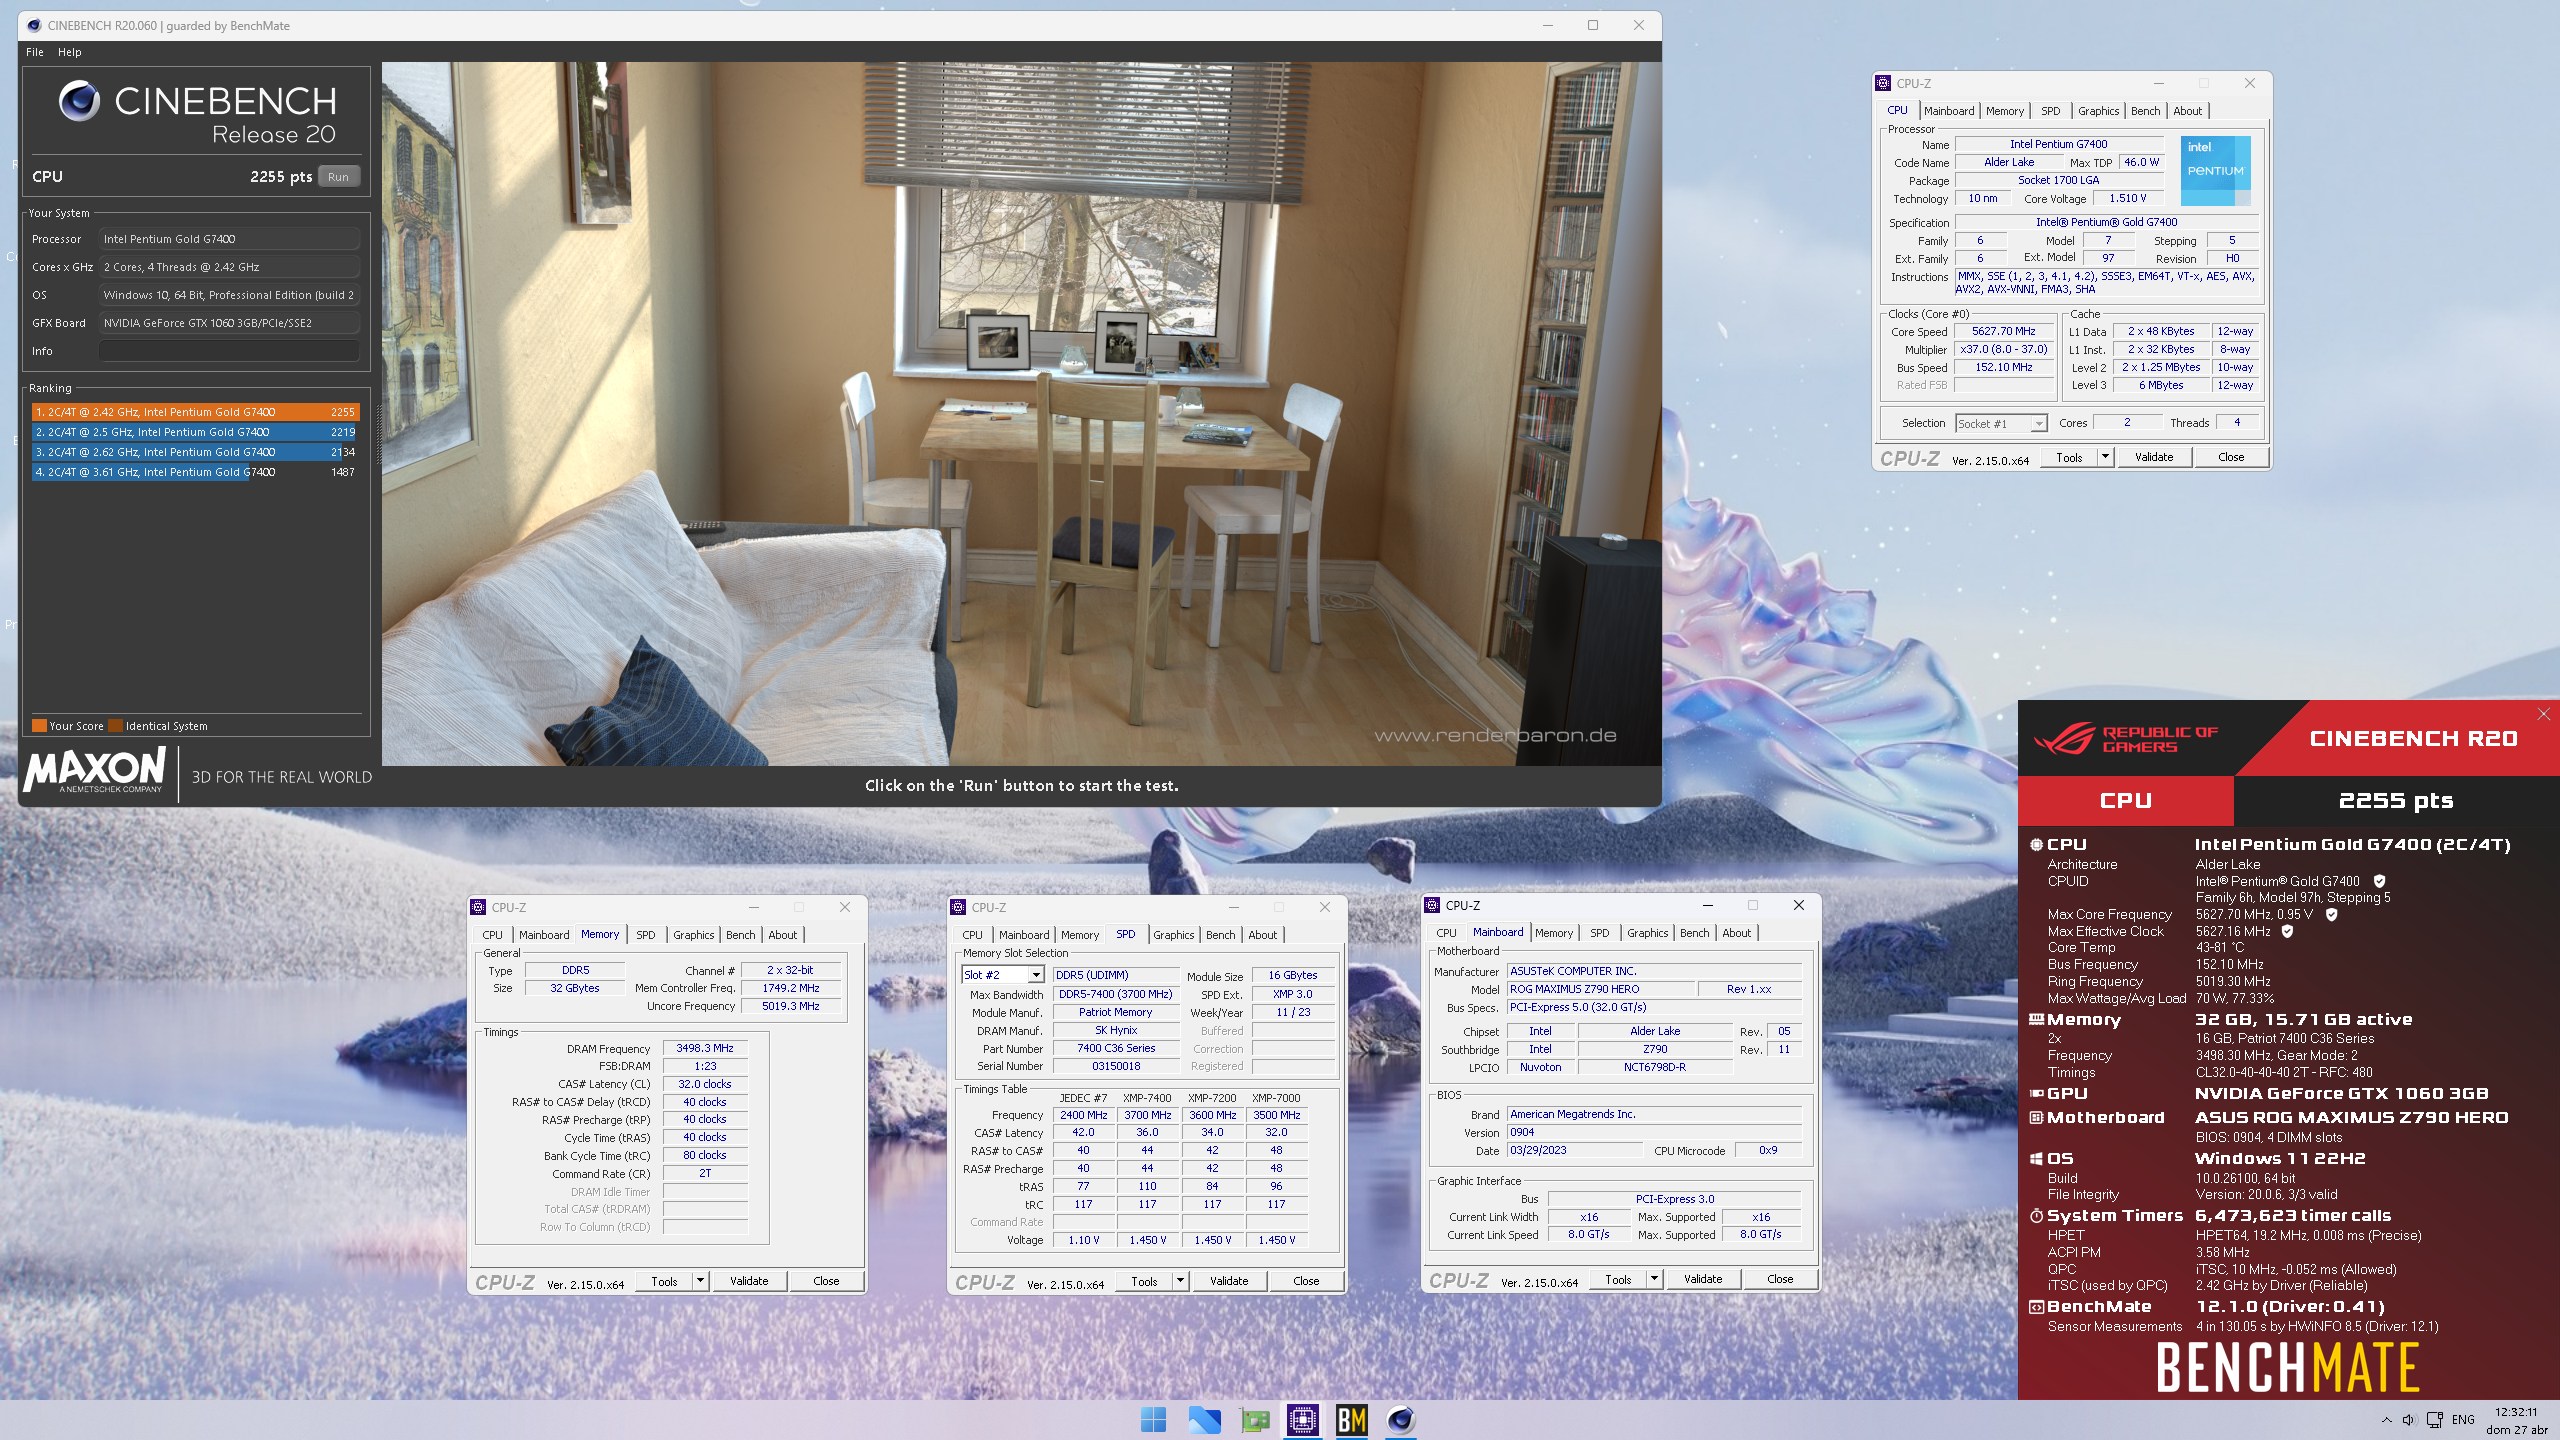The image size is (2560, 1440).
Task: Run the Cinebench CPU test
Action: point(339,177)
